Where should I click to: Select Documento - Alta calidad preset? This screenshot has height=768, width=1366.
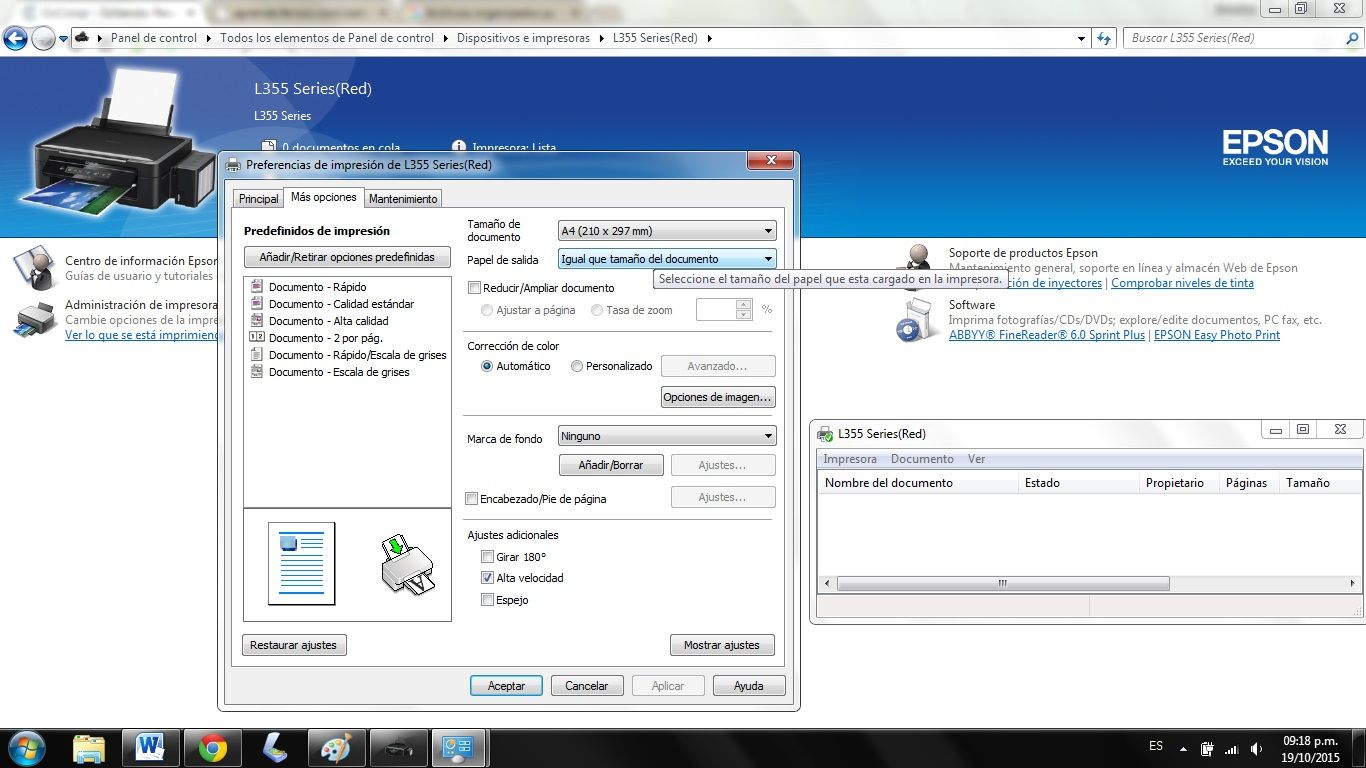point(329,321)
